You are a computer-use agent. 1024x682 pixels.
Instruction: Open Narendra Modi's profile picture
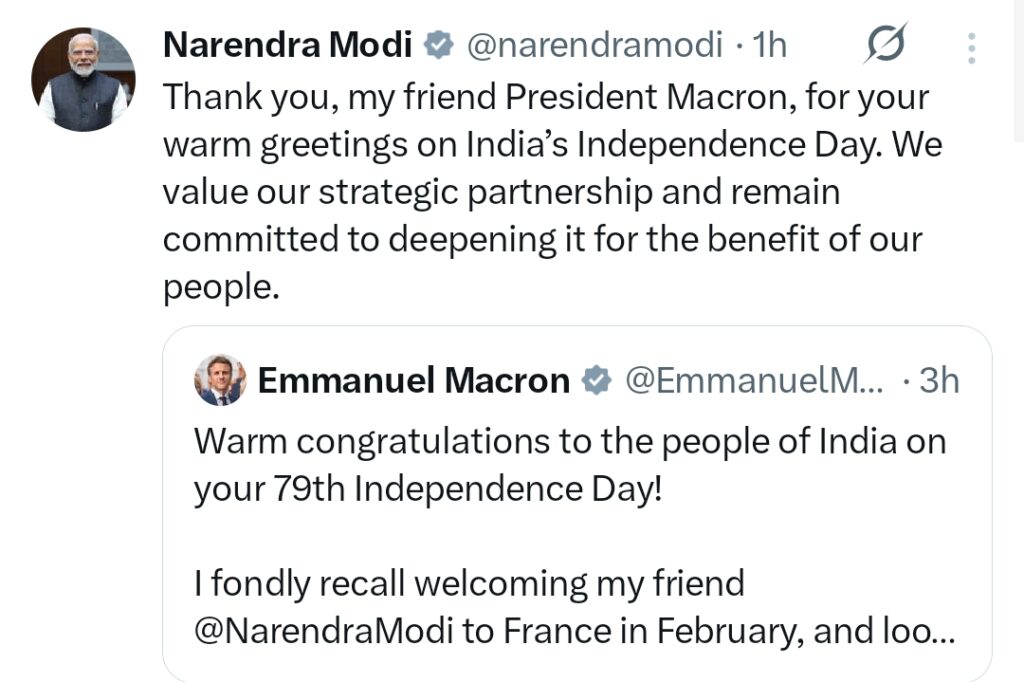coord(83,79)
